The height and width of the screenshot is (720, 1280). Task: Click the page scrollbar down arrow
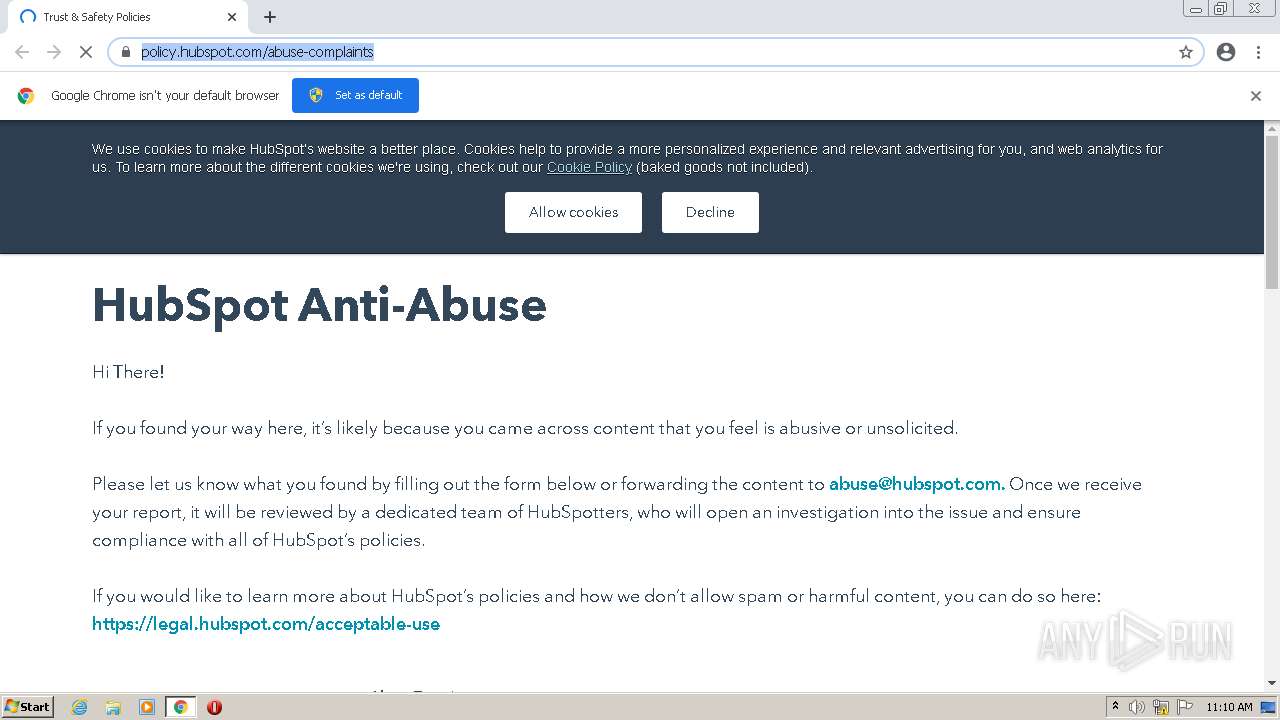tap(1272, 683)
